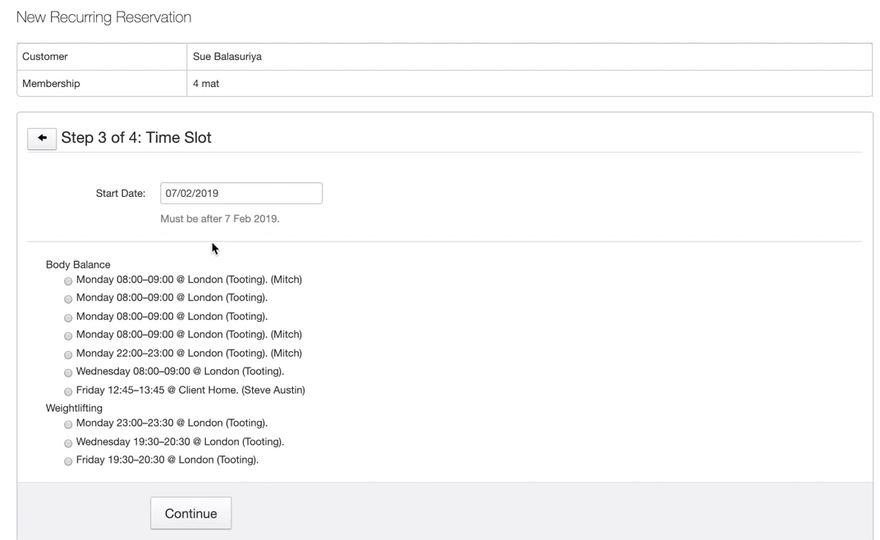Screen dimensions: 880x540
Task: Click the Body Balance group heading
Action: [78, 265]
